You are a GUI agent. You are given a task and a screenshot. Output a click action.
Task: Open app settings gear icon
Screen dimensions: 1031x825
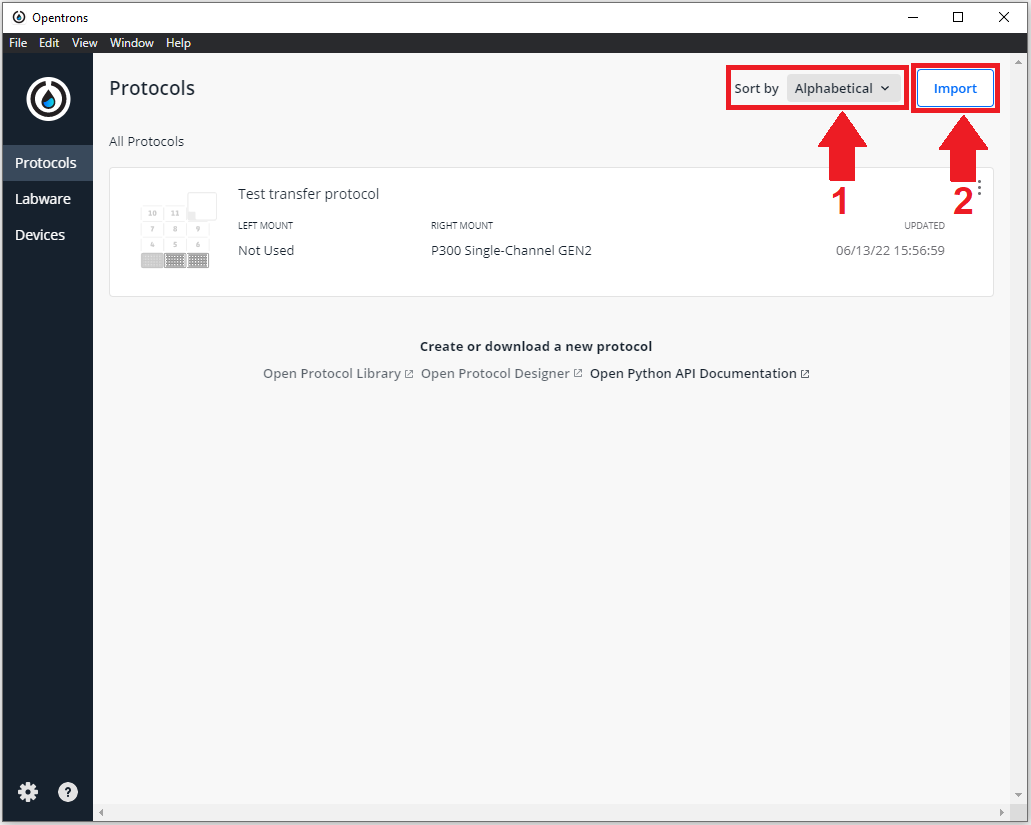coord(28,792)
